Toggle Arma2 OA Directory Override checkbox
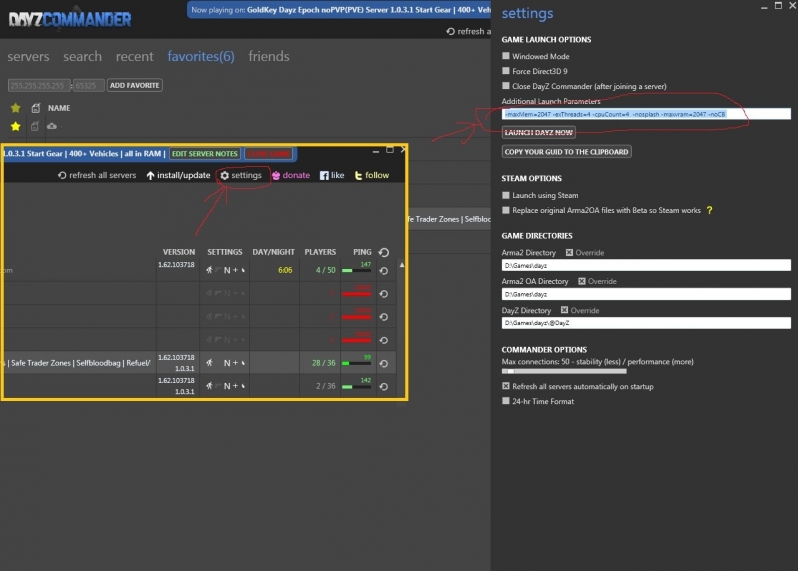This screenshot has width=798, height=571. click(582, 281)
